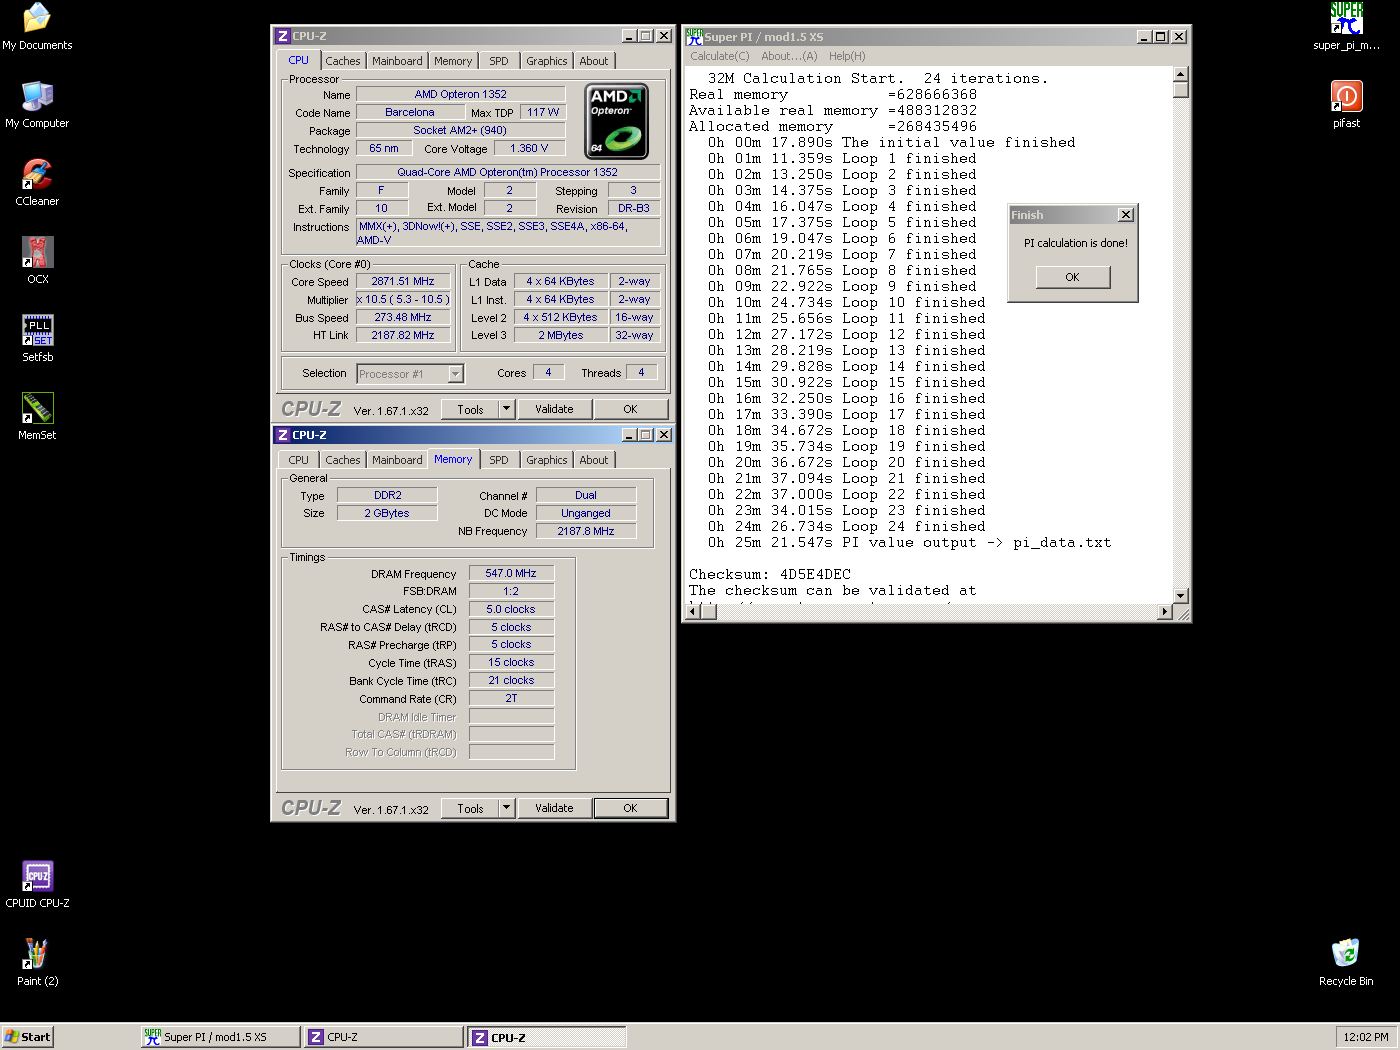
Task: Open About tab in top CPU-Z window
Action: (x=594, y=61)
